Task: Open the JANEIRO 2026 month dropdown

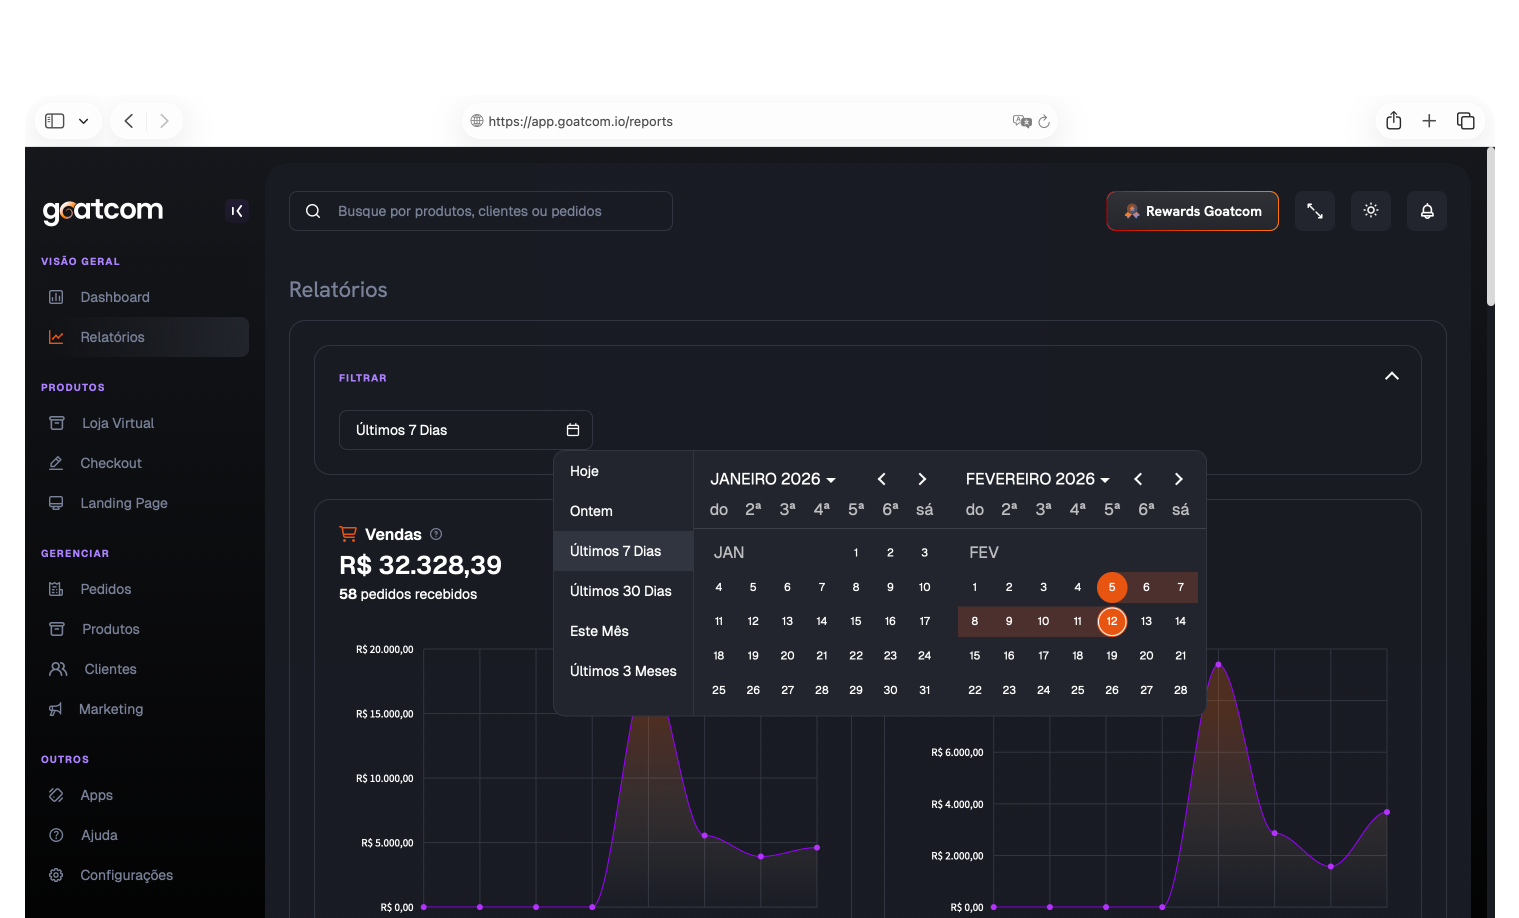Action: [x=772, y=479]
